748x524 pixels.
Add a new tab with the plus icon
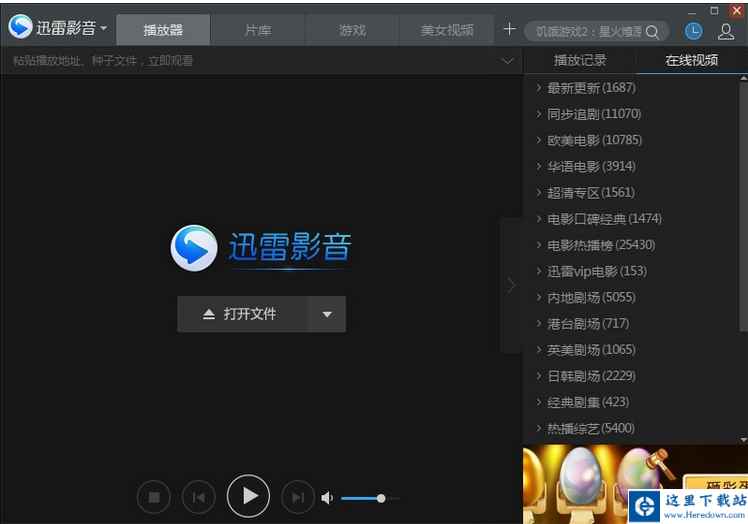(509, 29)
